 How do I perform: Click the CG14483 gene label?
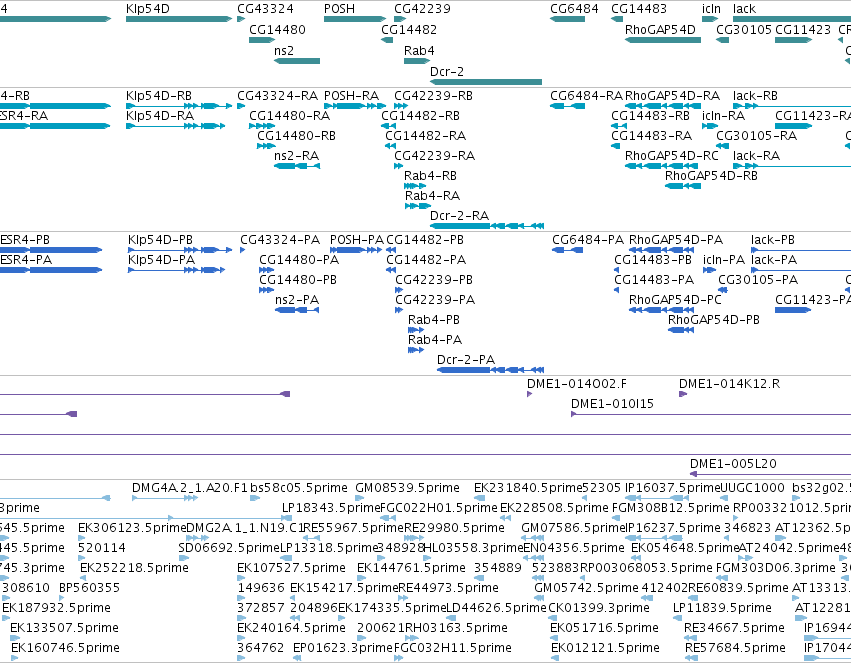(639, 9)
